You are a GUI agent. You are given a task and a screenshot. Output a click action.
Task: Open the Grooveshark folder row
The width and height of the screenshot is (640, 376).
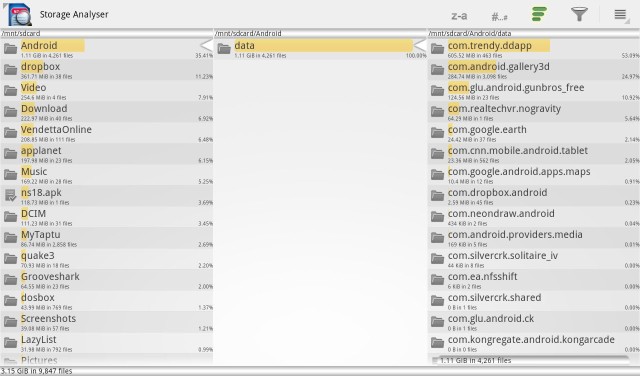[x=107, y=280]
